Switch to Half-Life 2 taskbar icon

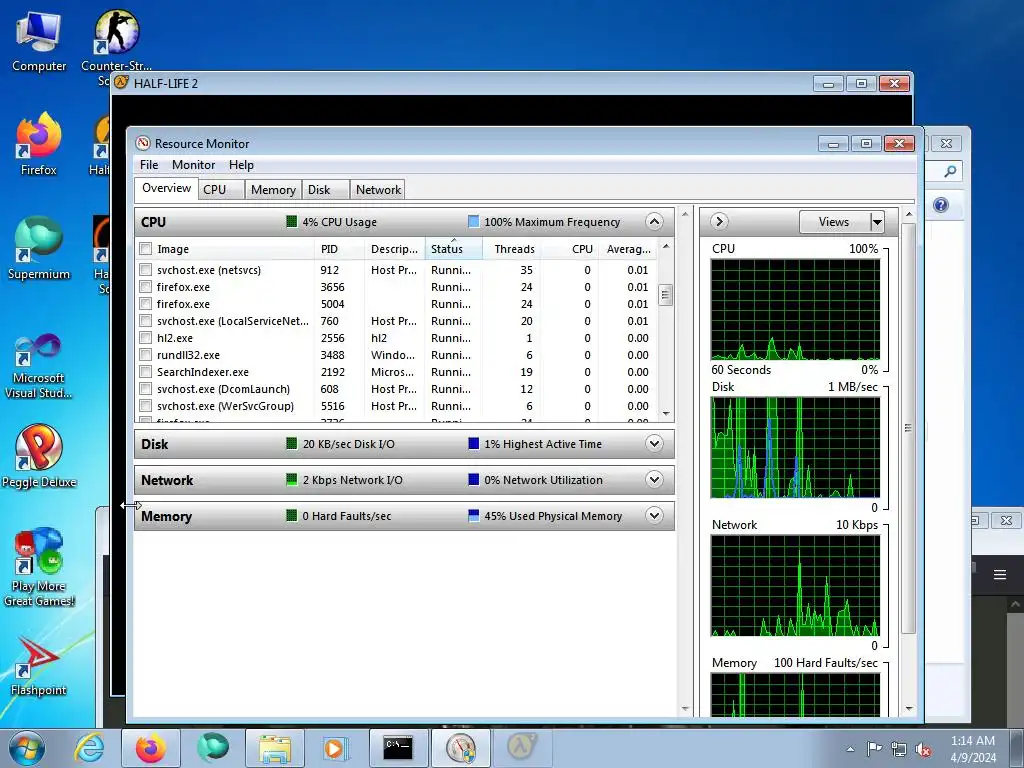tap(522, 748)
